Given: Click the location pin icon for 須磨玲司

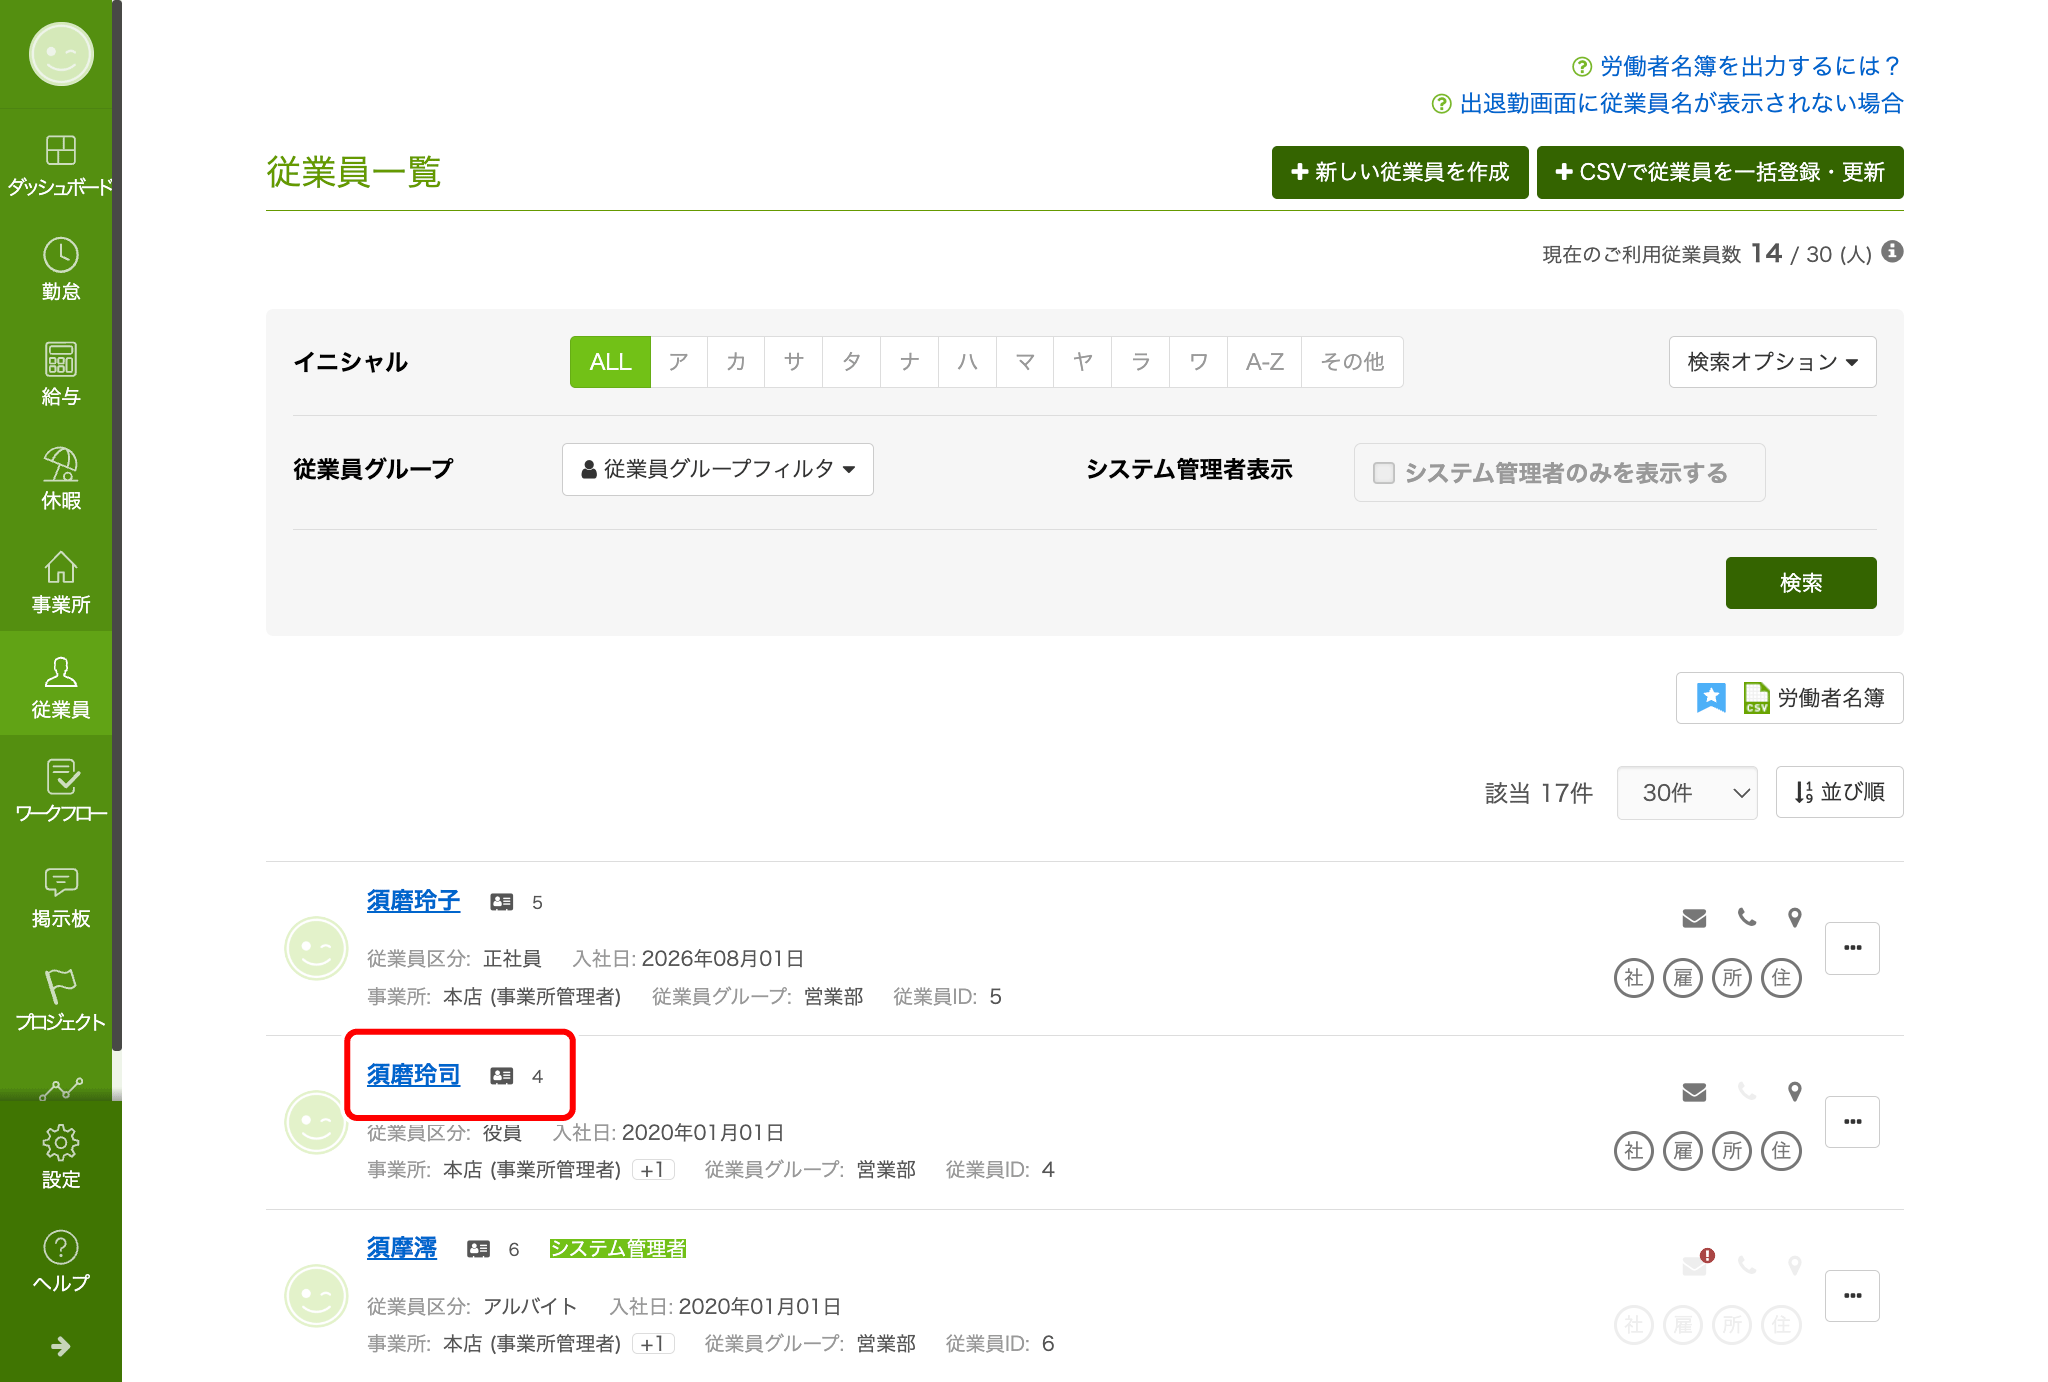Looking at the screenshot, I should click(x=1795, y=1092).
